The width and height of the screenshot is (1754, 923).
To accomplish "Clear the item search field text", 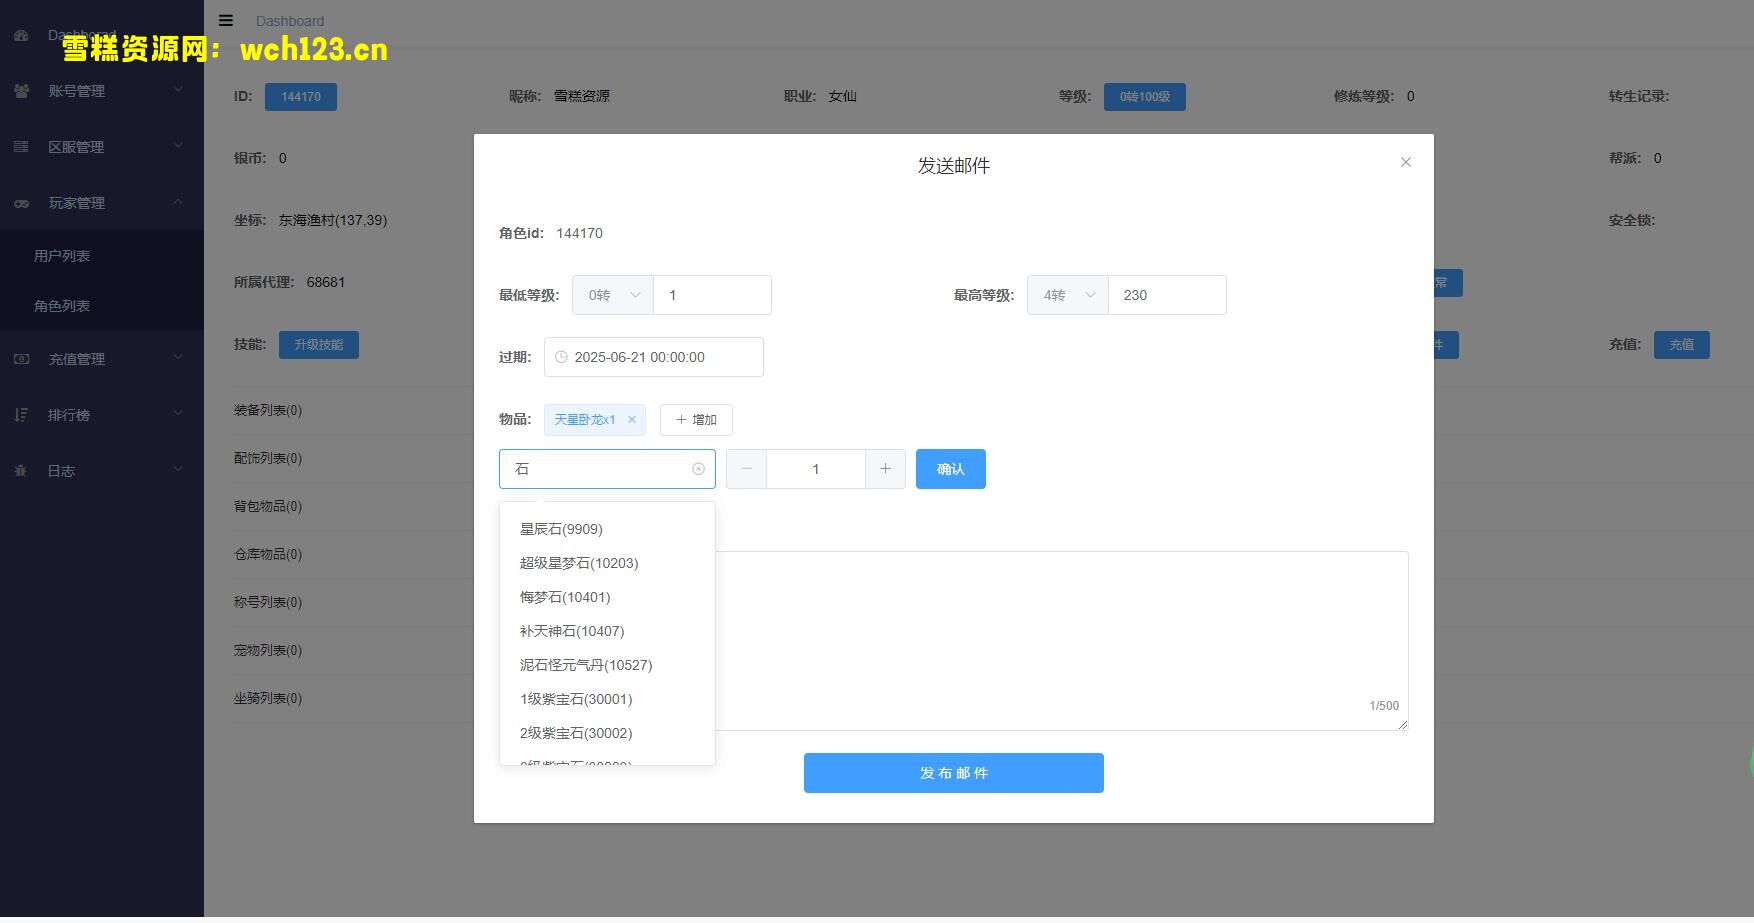I will coord(698,469).
